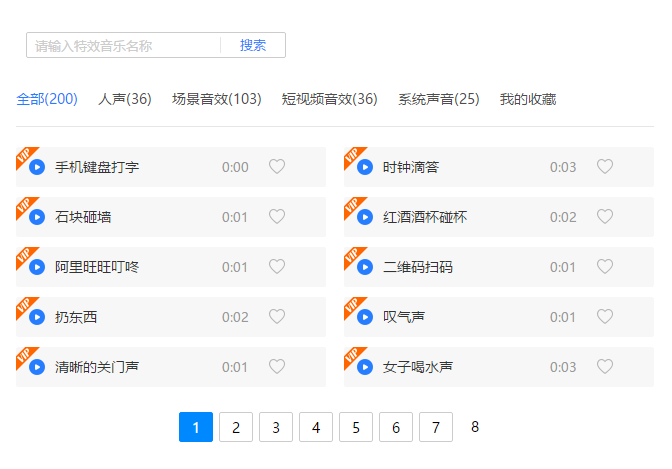Open the 系统声音(25) tab
This screenshot has width=672, height=469.
pyautogui.click(x=438, y=99)
